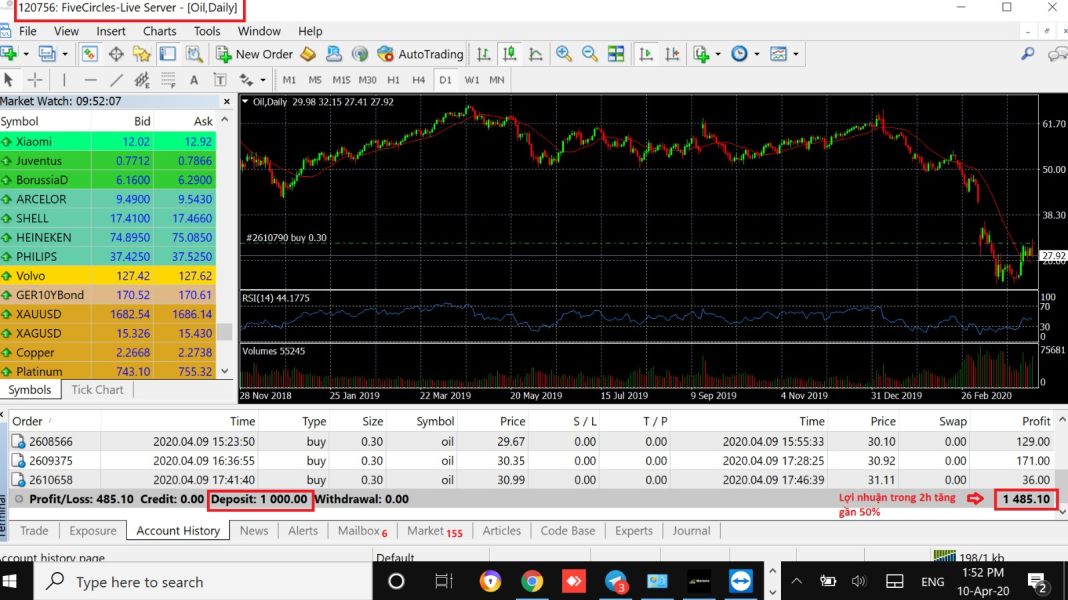
Task: Open the Insert menu
Action: (111, 31)
